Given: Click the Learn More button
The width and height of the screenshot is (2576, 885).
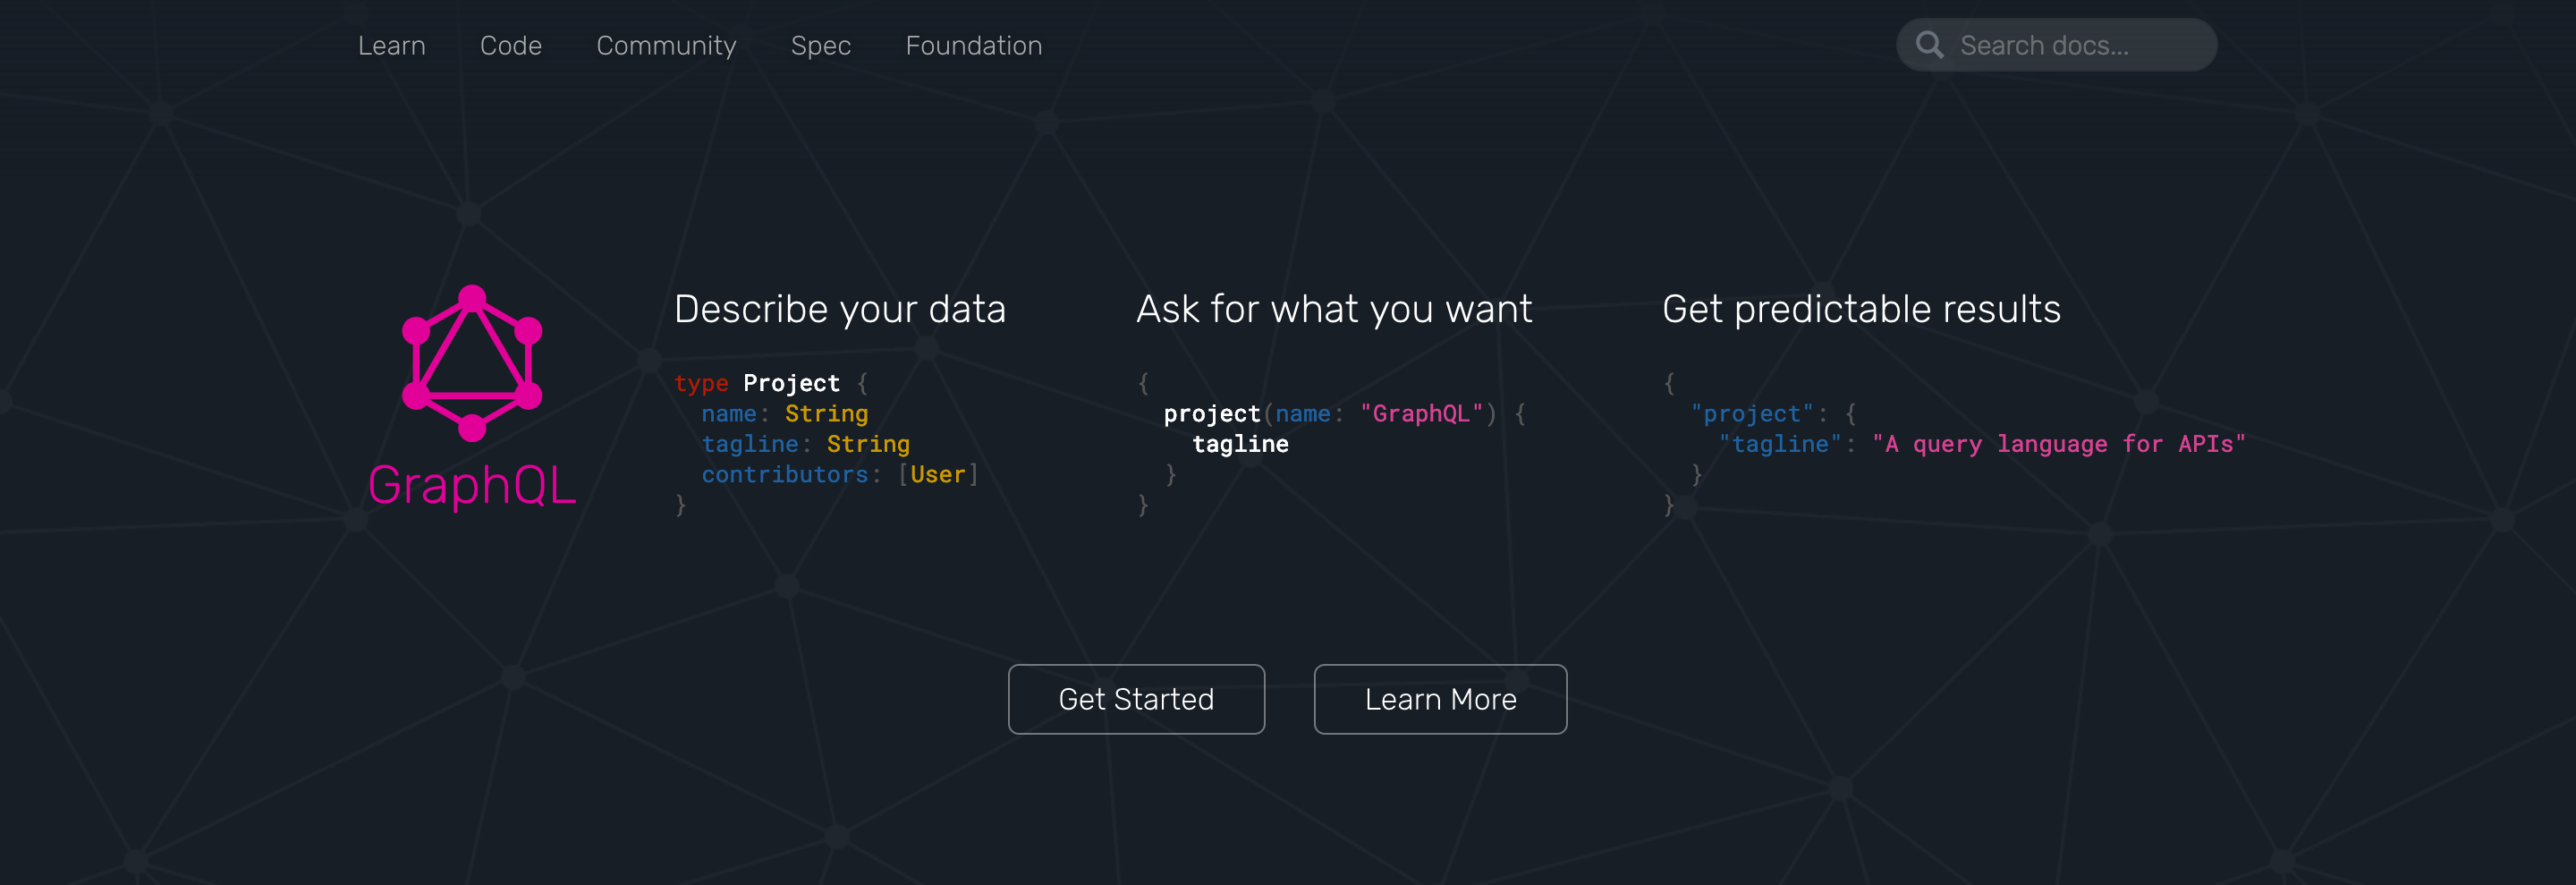Looking at the screenshot, I should [x=1439, y=699].
